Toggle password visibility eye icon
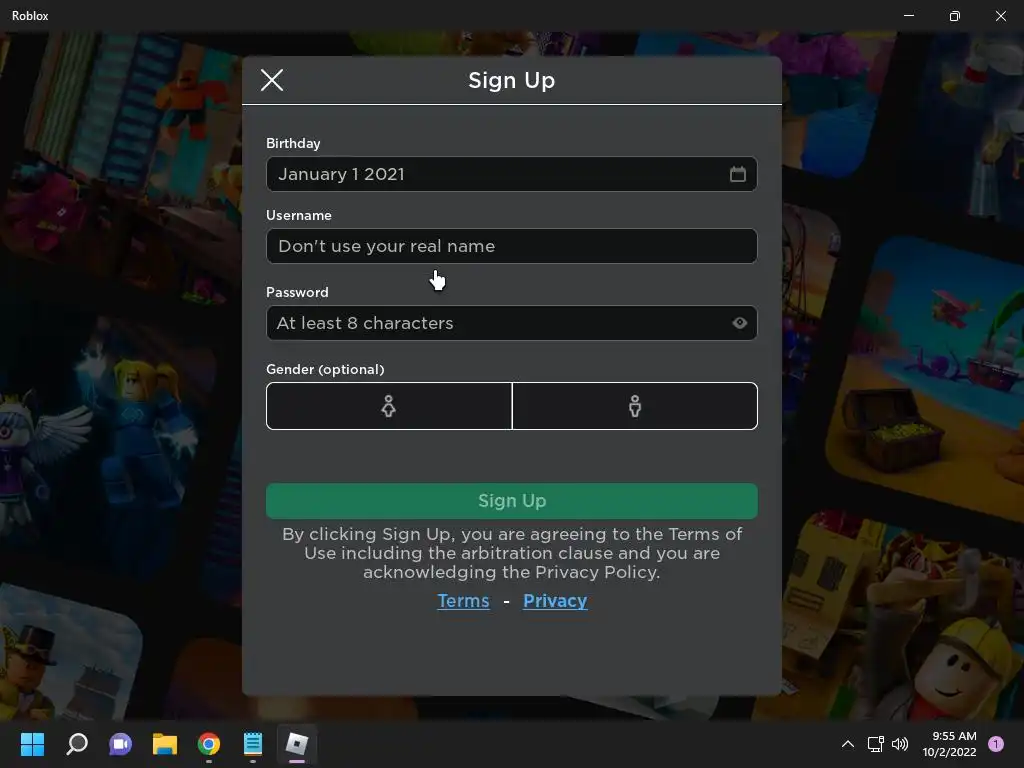This screenshot has height=768, width=1024. [739, 323]
